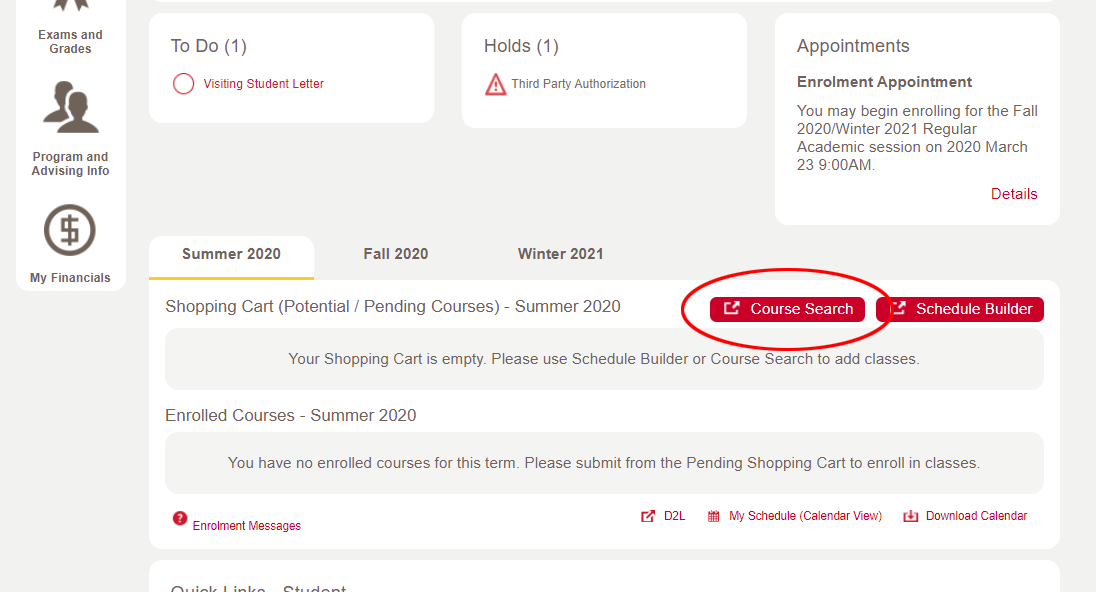The height and width of the screenshot is (592, 1096).
Task: Open the Winter 2021 tab
Action: click(x=560, y=254)
